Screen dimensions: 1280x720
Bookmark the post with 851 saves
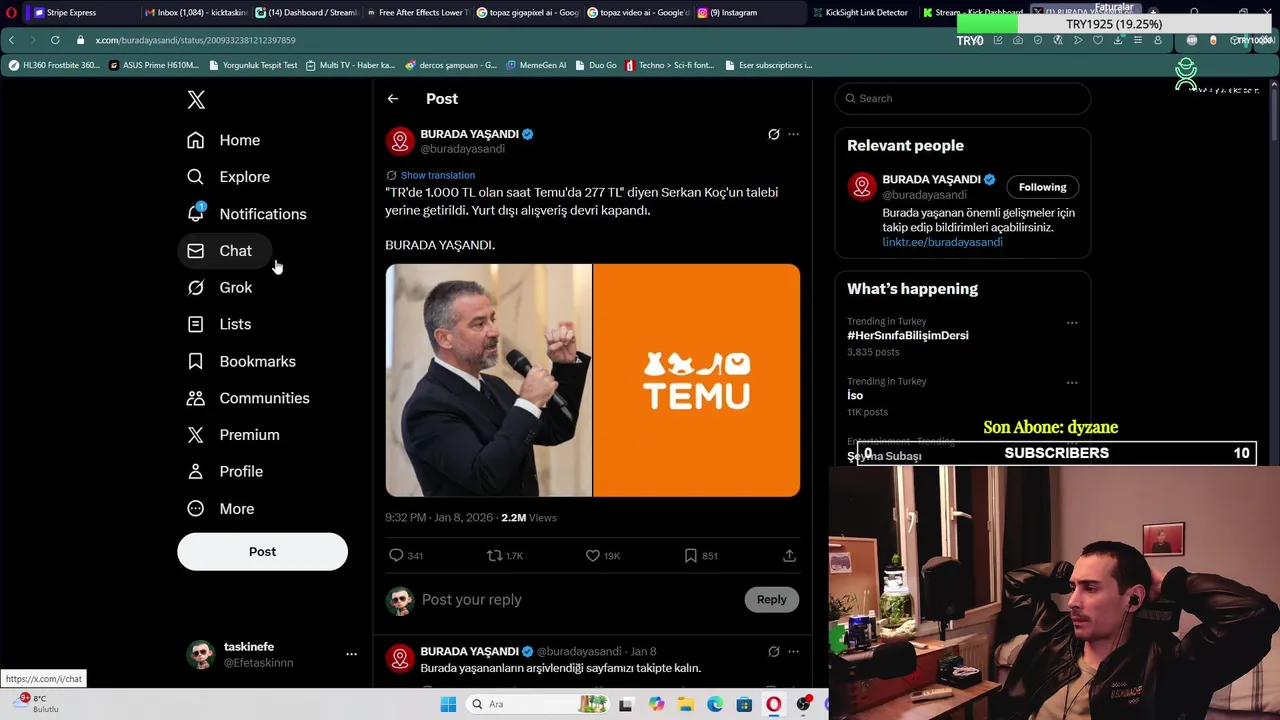point(701,555)
